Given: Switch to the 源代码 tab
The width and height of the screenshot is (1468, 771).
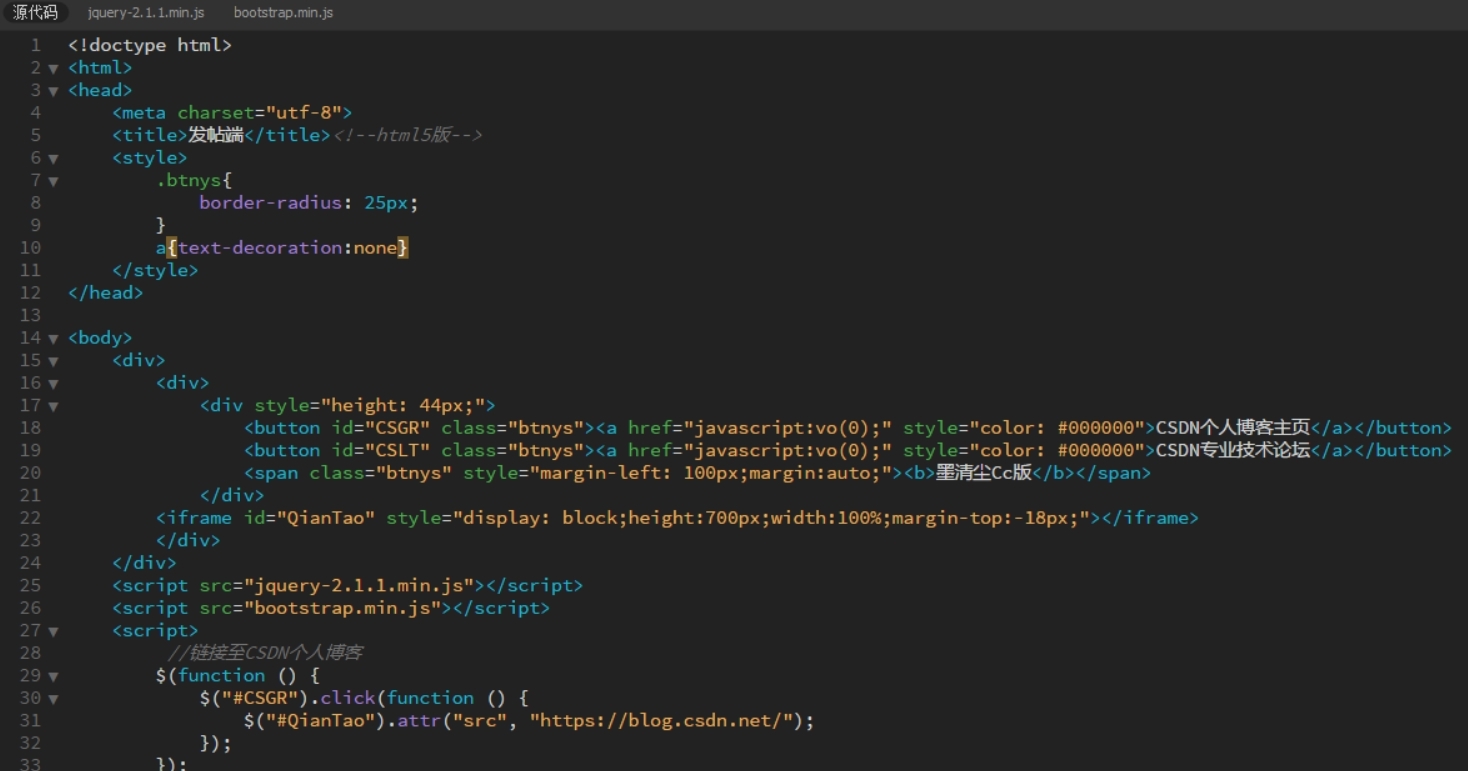Looking at the screenshot, I should tap(35, 13).
